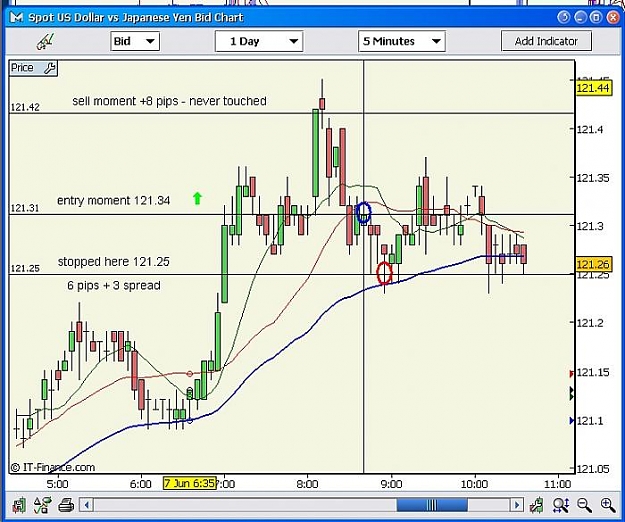Click the red triangle marker near 121.15
This screenshot has width=625, height=522.
(x=572, y=374)
